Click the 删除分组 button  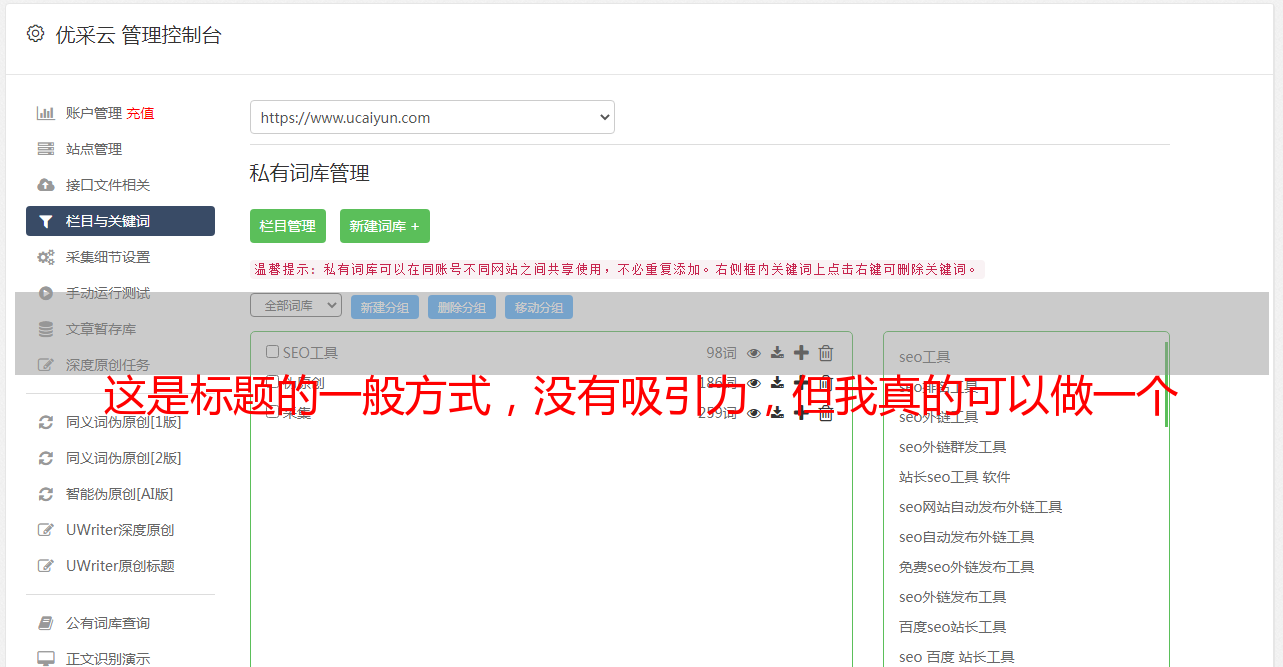(x=462, y=307)
